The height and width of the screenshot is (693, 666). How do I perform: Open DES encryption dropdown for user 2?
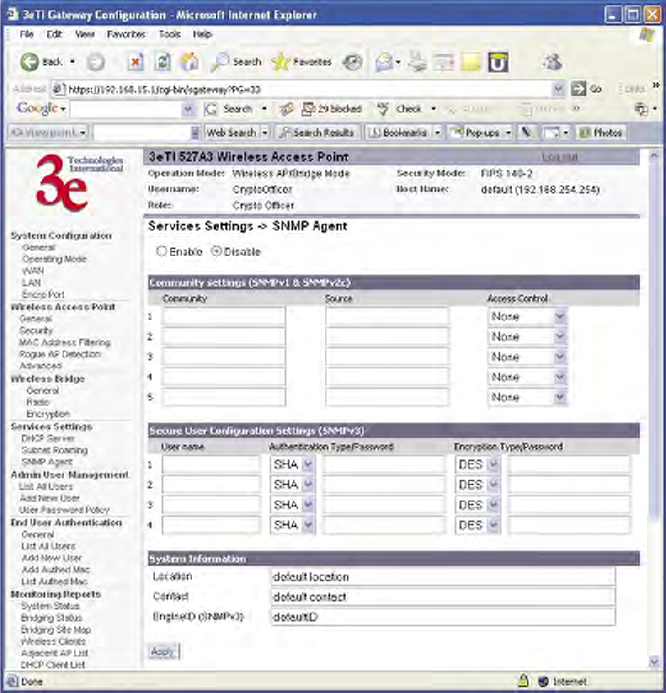(494, 485)
